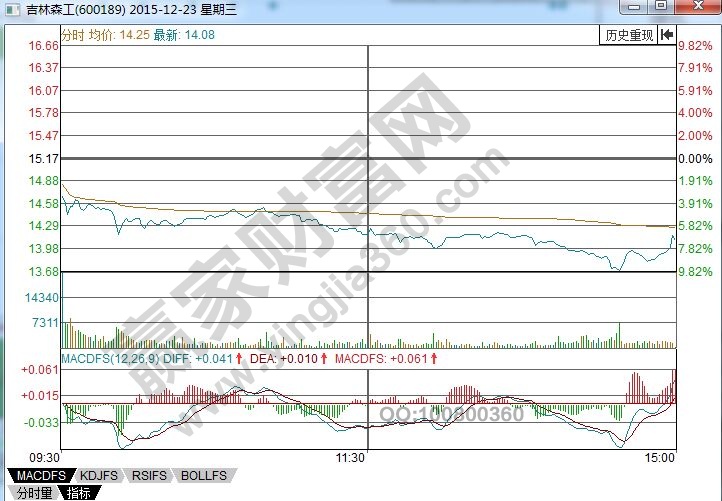The height and width of the screenshot is (501, 722).
Task: Select the 指标 indicators tab
Action: point(80,492)
